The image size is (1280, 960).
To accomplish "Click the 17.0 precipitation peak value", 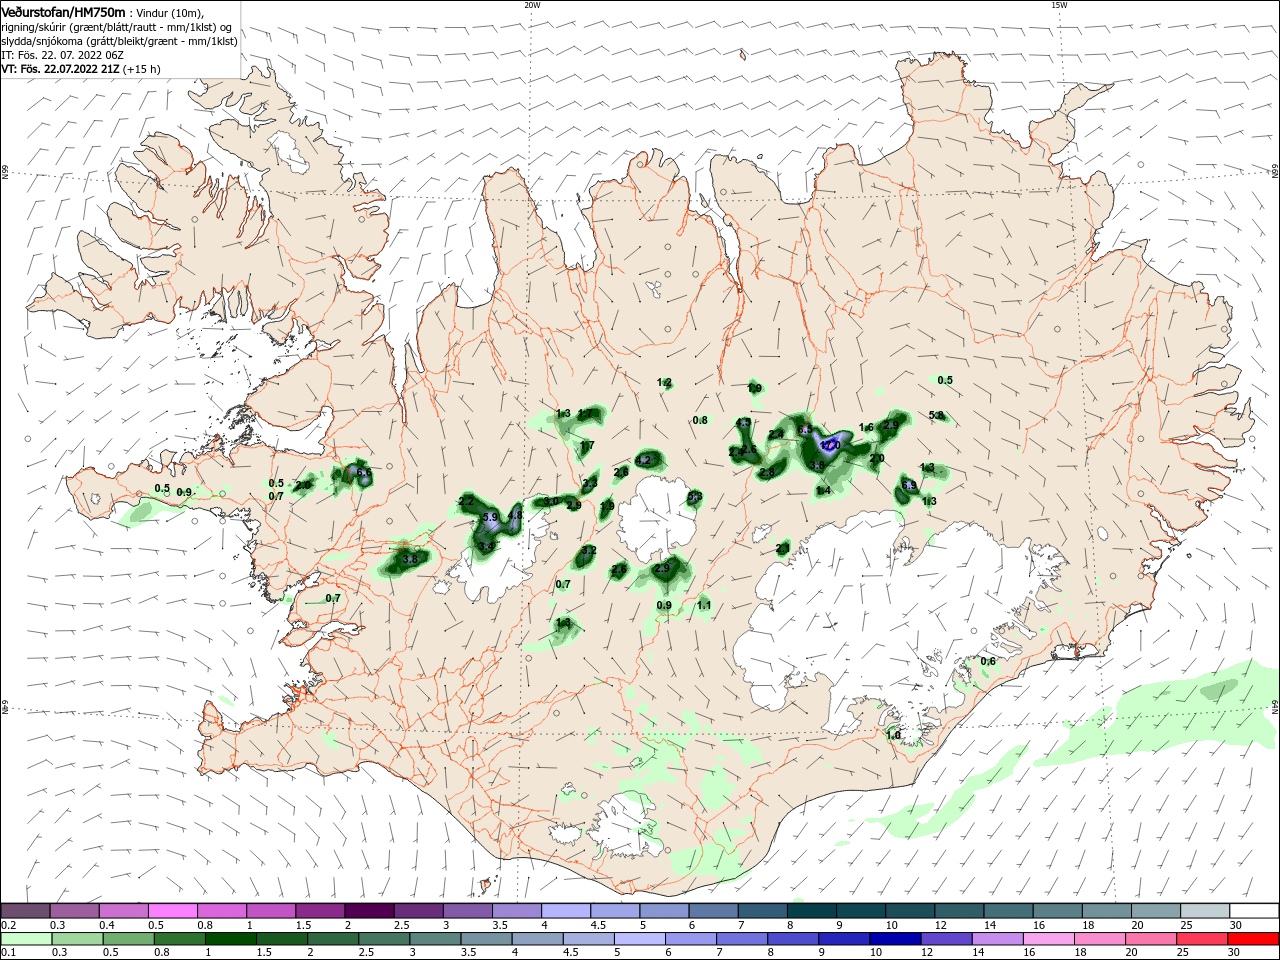I will (830, 445).
